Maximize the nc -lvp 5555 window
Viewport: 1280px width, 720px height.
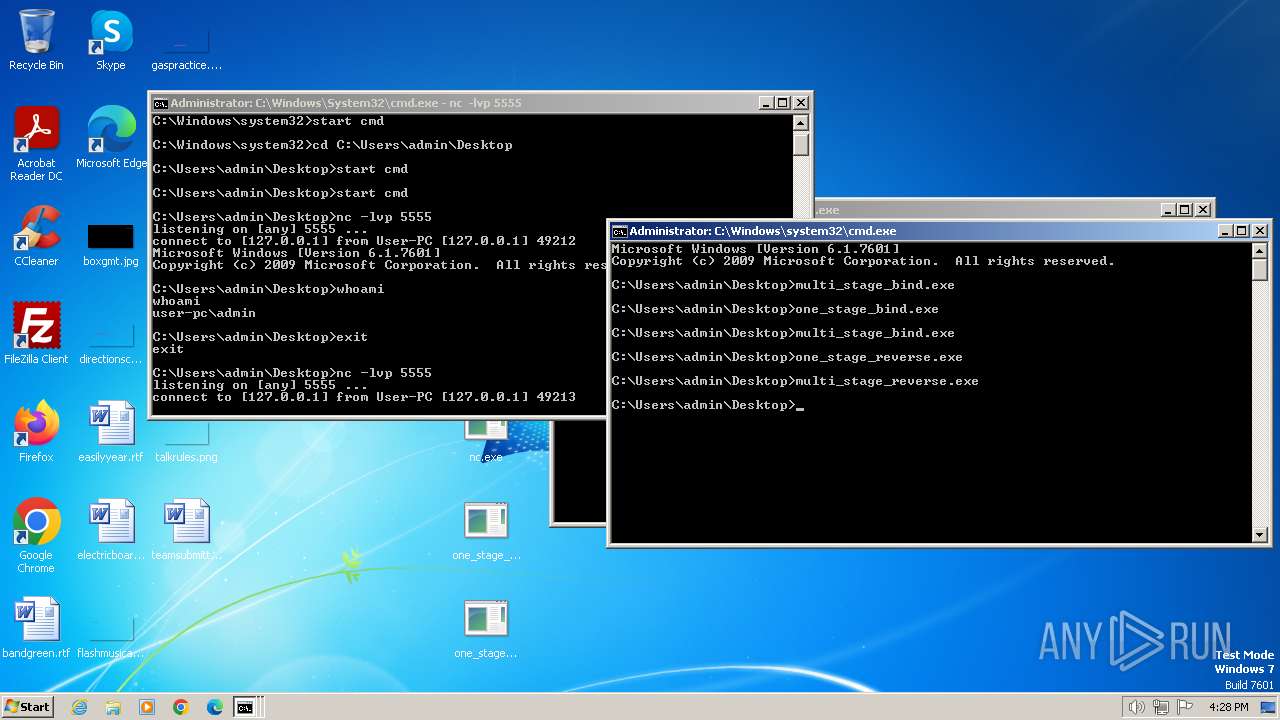click(x=783, y=103)
